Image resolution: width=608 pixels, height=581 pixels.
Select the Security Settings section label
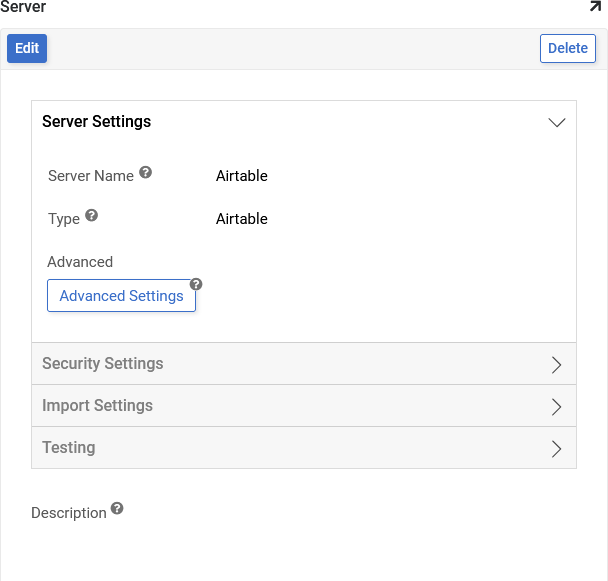tap(103, 364)
